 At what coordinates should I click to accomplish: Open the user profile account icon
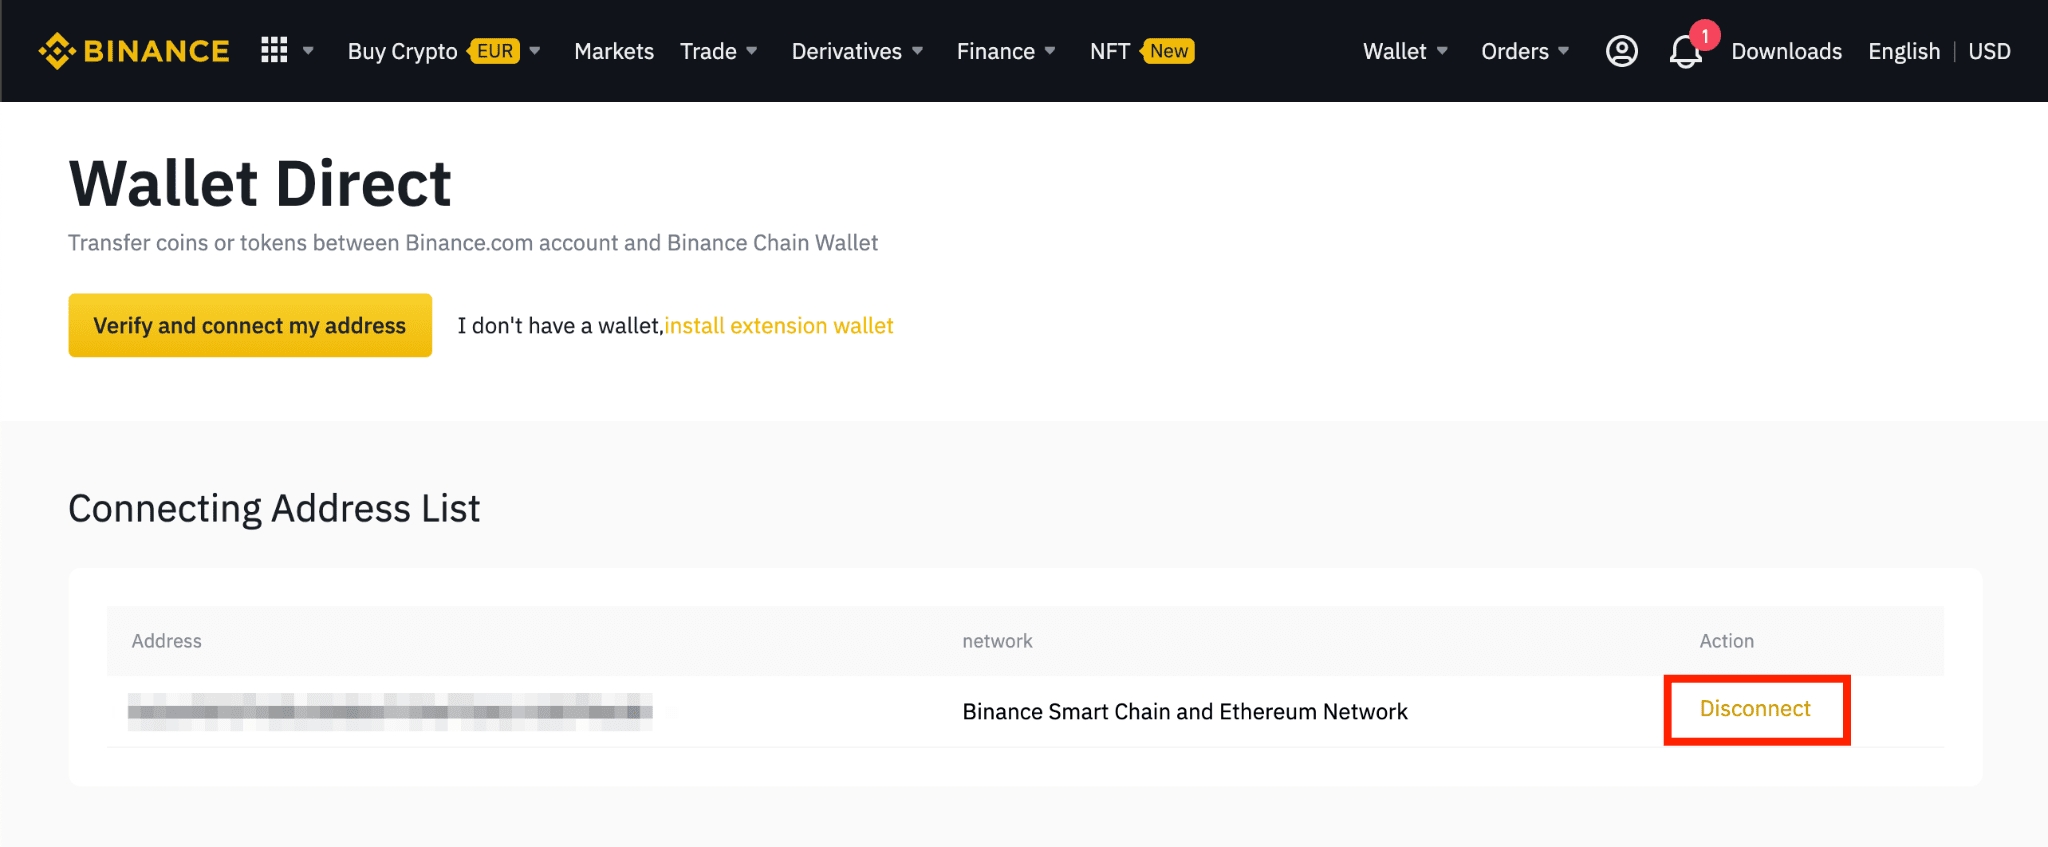(1621, 51)
